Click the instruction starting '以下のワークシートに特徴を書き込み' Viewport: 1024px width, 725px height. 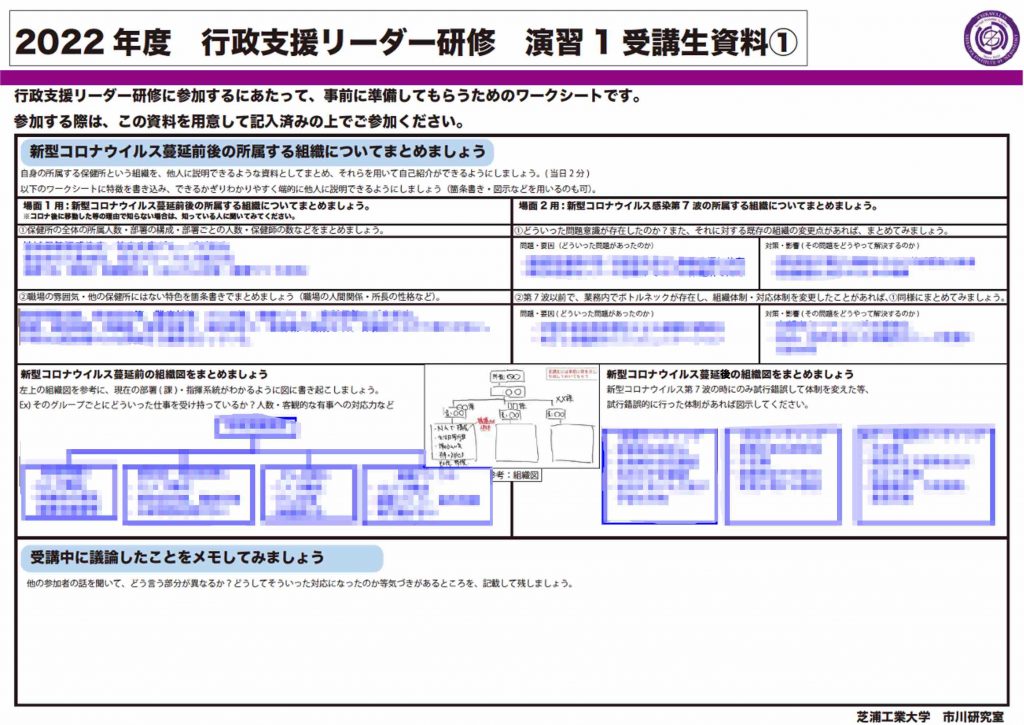pos(308,189)
